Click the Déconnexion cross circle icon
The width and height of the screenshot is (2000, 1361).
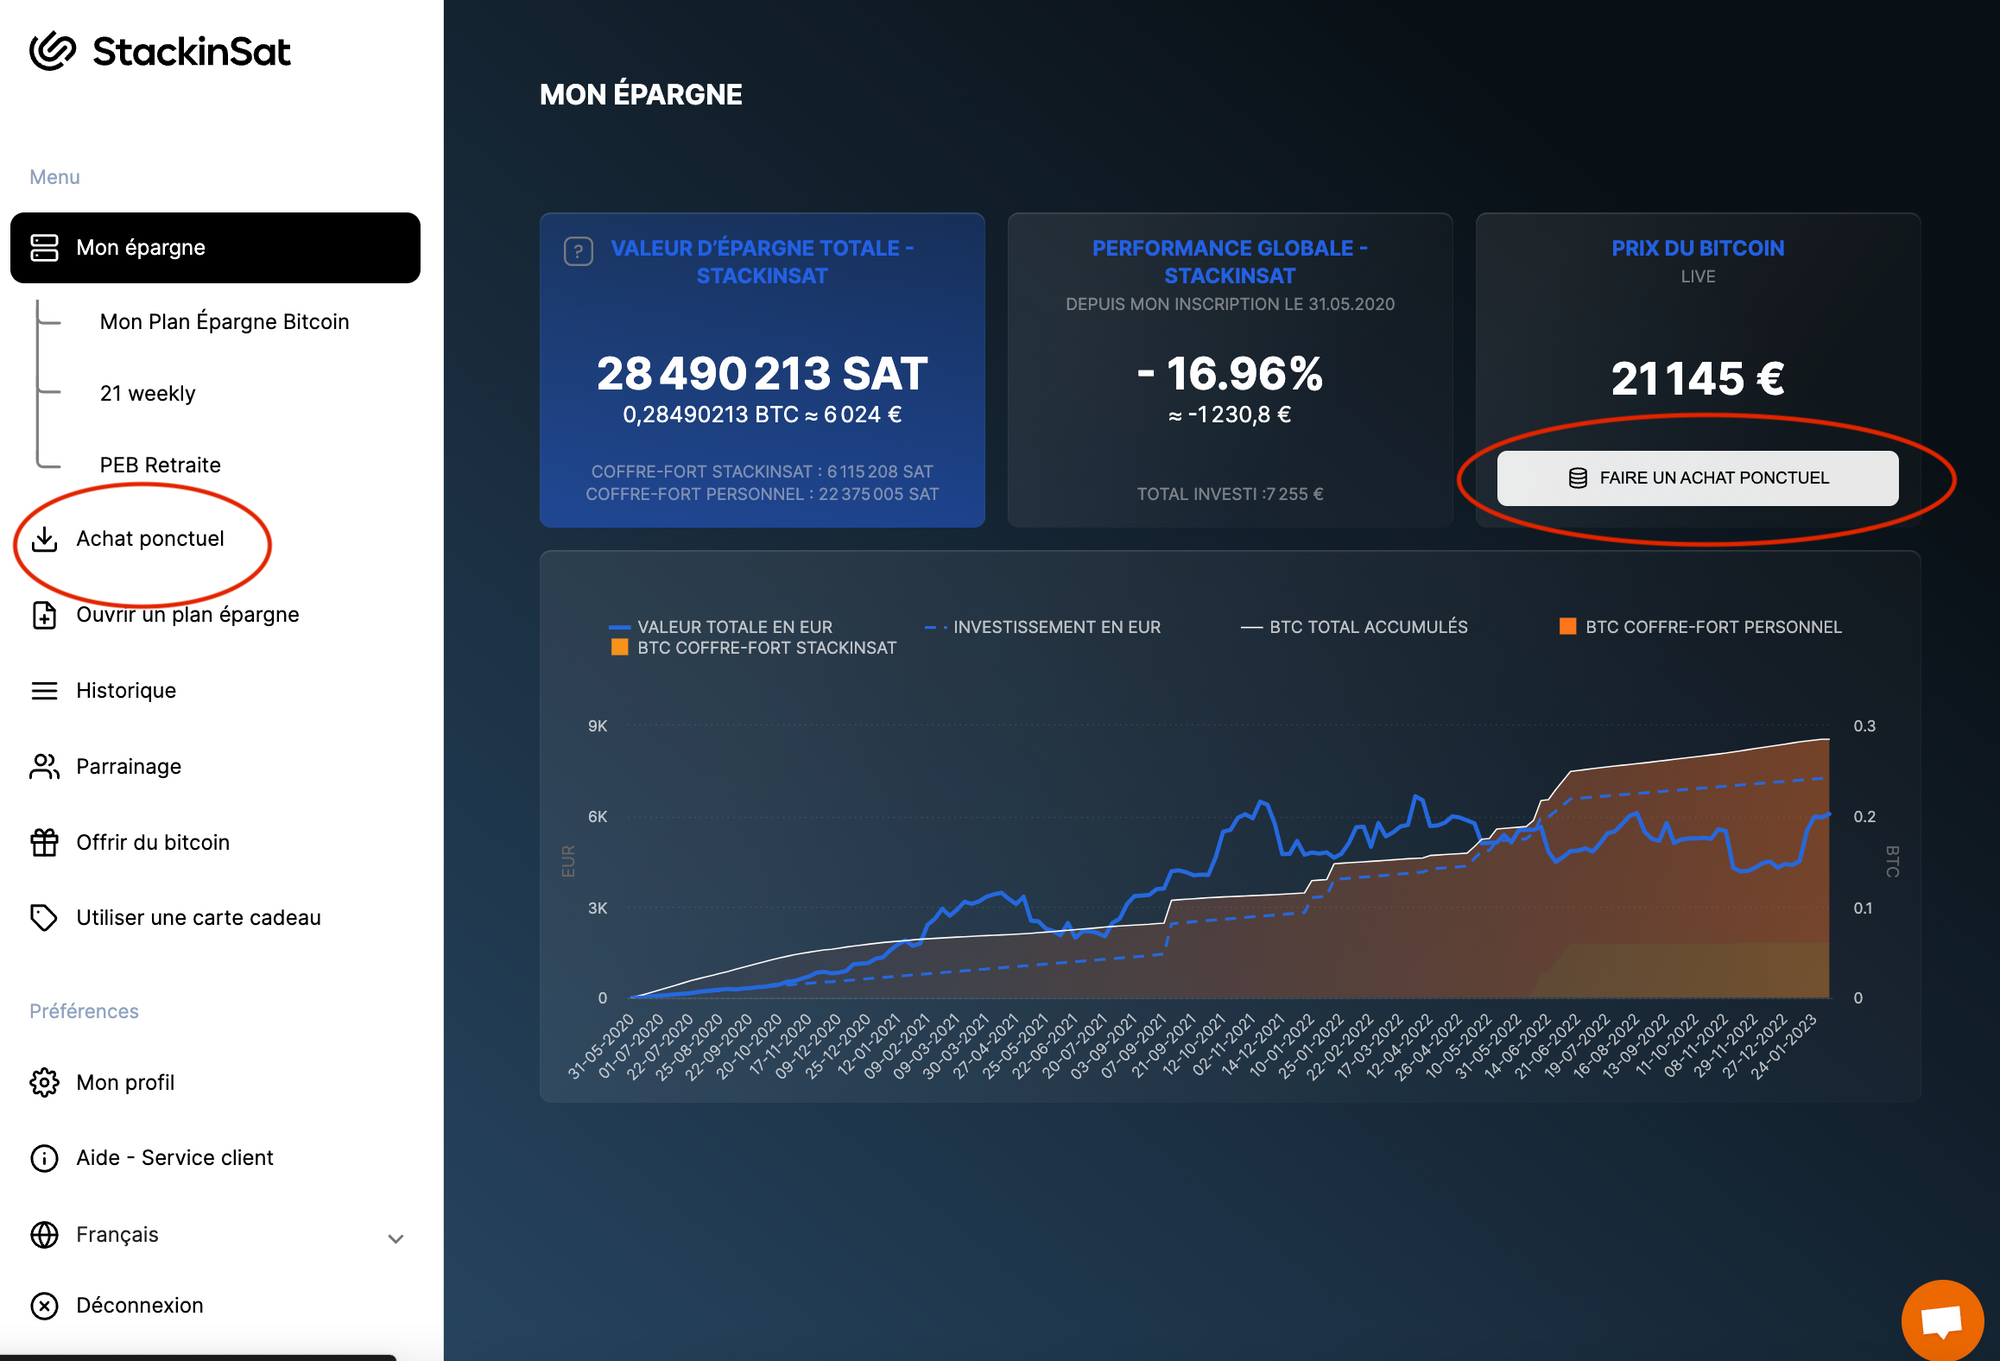[x=44, y=1306]
